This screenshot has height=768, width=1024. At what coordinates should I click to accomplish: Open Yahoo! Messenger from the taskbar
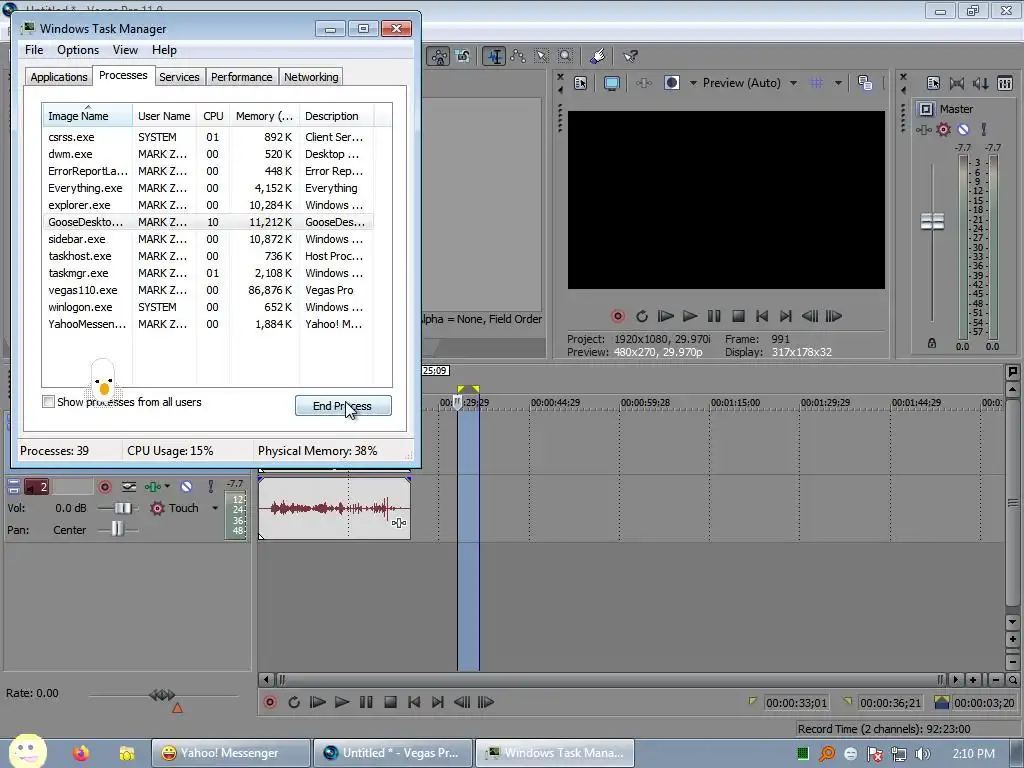(x=230, y=753)
